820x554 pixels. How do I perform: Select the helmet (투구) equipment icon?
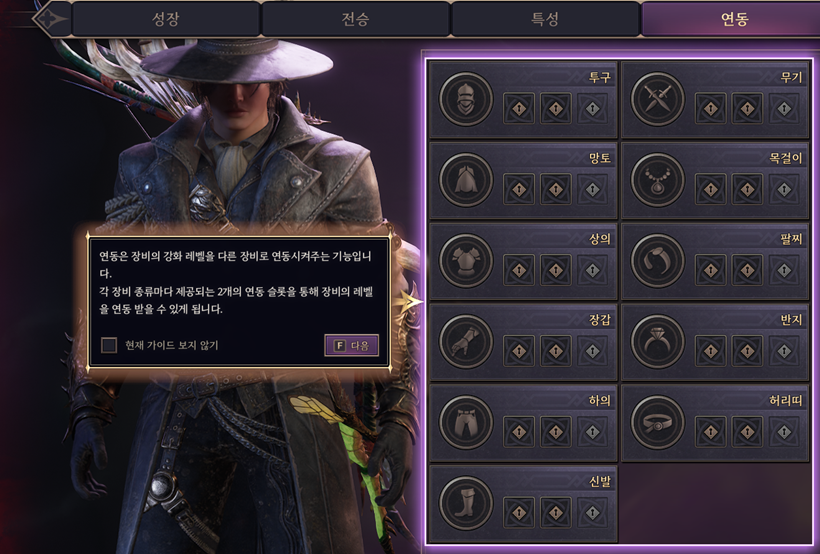[465, 99]
